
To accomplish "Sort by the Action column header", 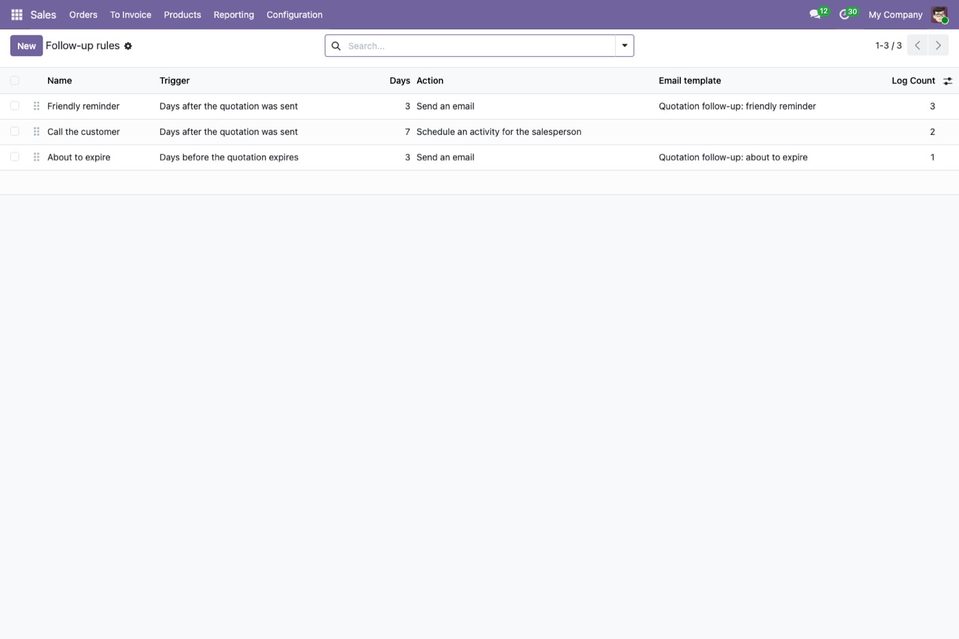I will click(430, 81).
